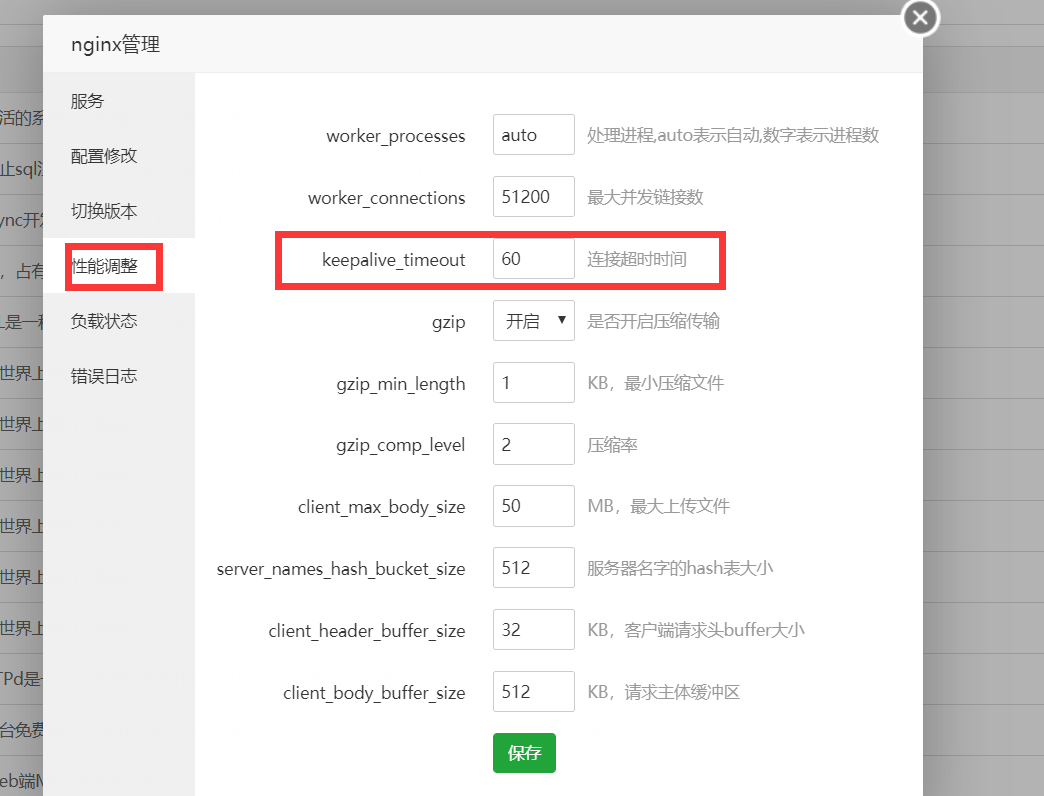Click the client_body_buffer_size input field
The height and width of the screenshot is (796, 1044).
point(533,692)
